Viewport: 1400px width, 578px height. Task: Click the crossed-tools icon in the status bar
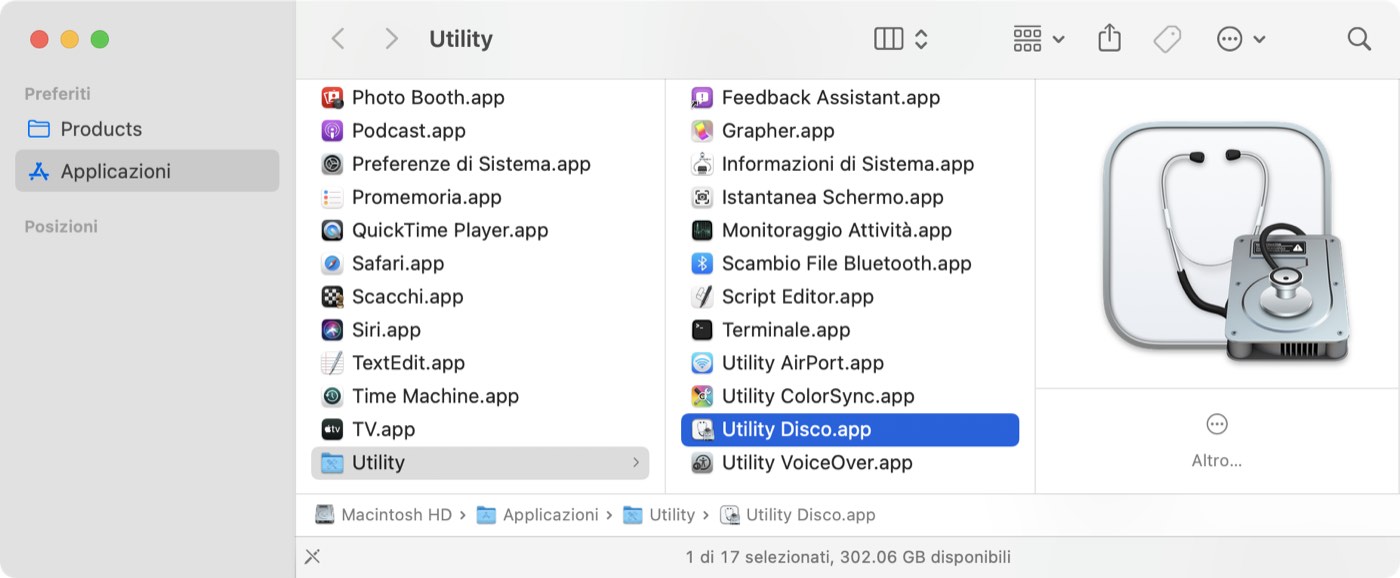pyautogui.click(x=312, y=557)
